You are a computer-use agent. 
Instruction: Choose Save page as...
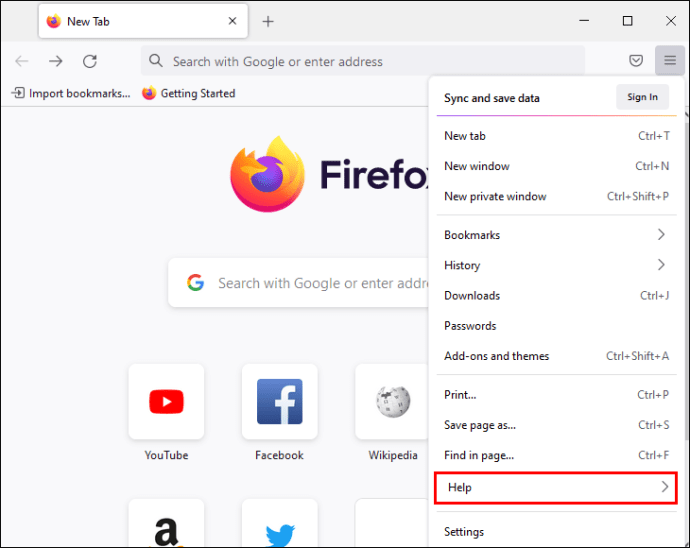coord(556,425)
